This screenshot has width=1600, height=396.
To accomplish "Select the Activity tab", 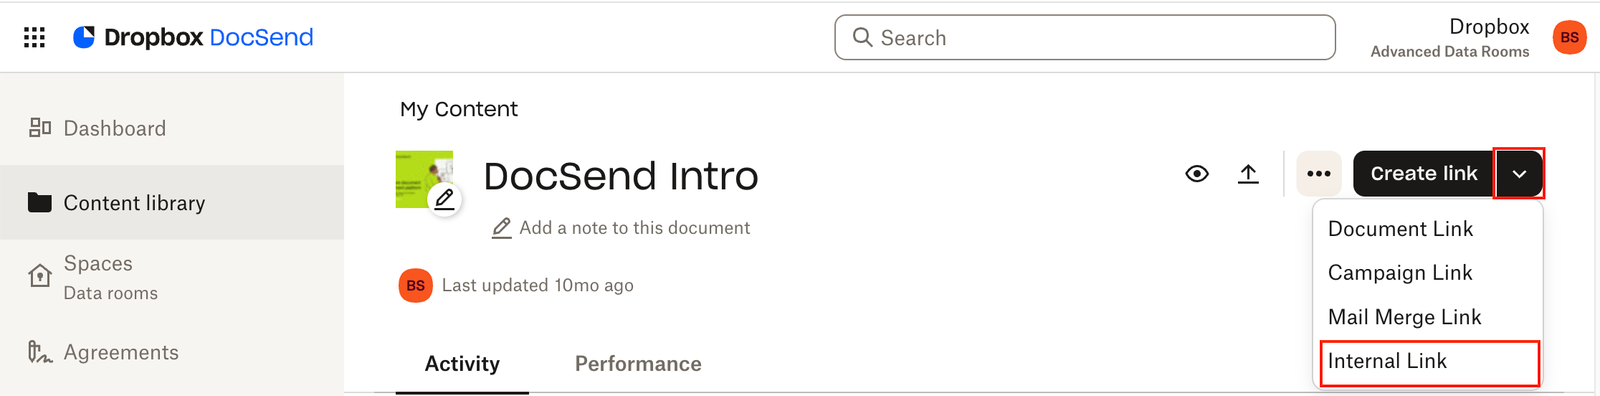I will 462,364.
